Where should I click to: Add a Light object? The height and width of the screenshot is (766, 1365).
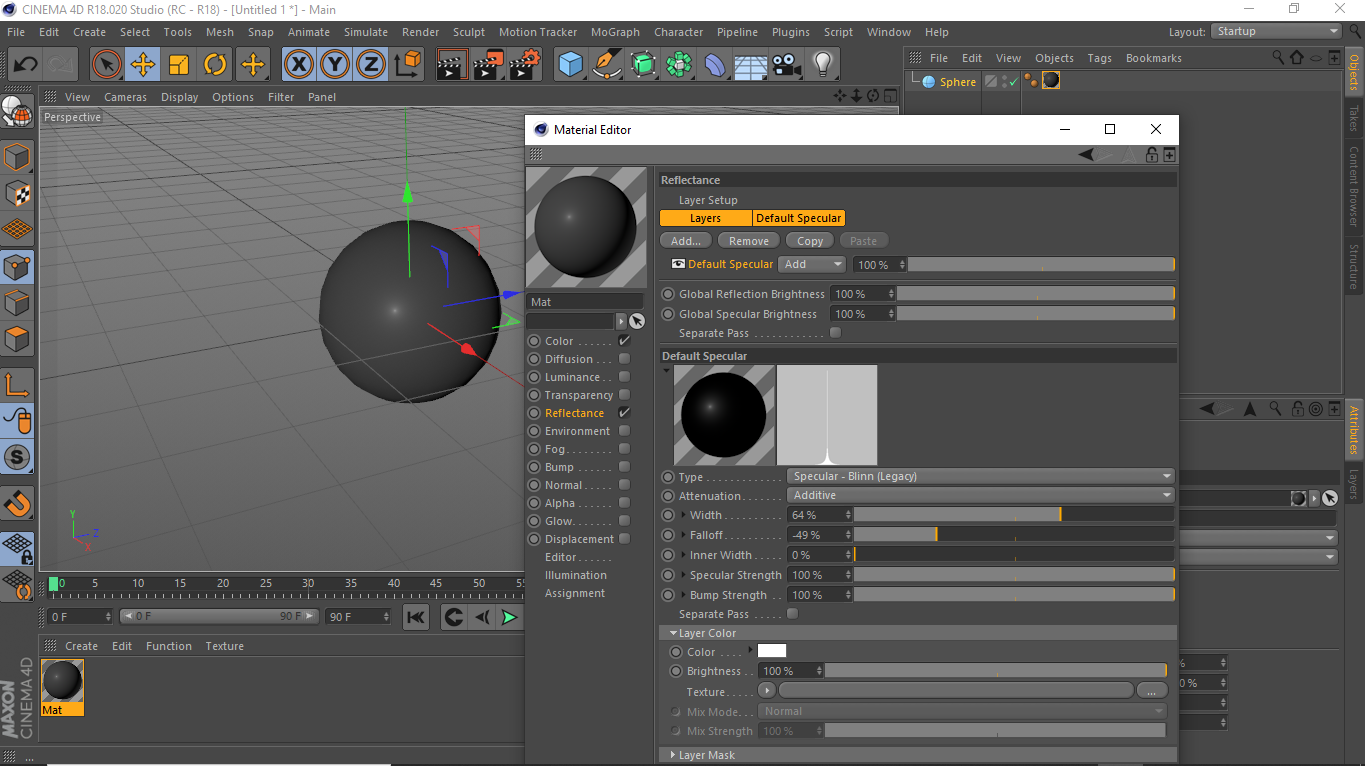tap(823, 65)
